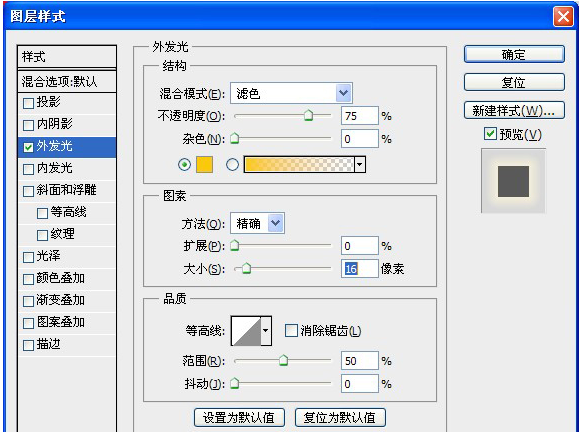Click 设置为默认值 set as default button
This screenshot has height=432, width=579.
pos(239,418)
